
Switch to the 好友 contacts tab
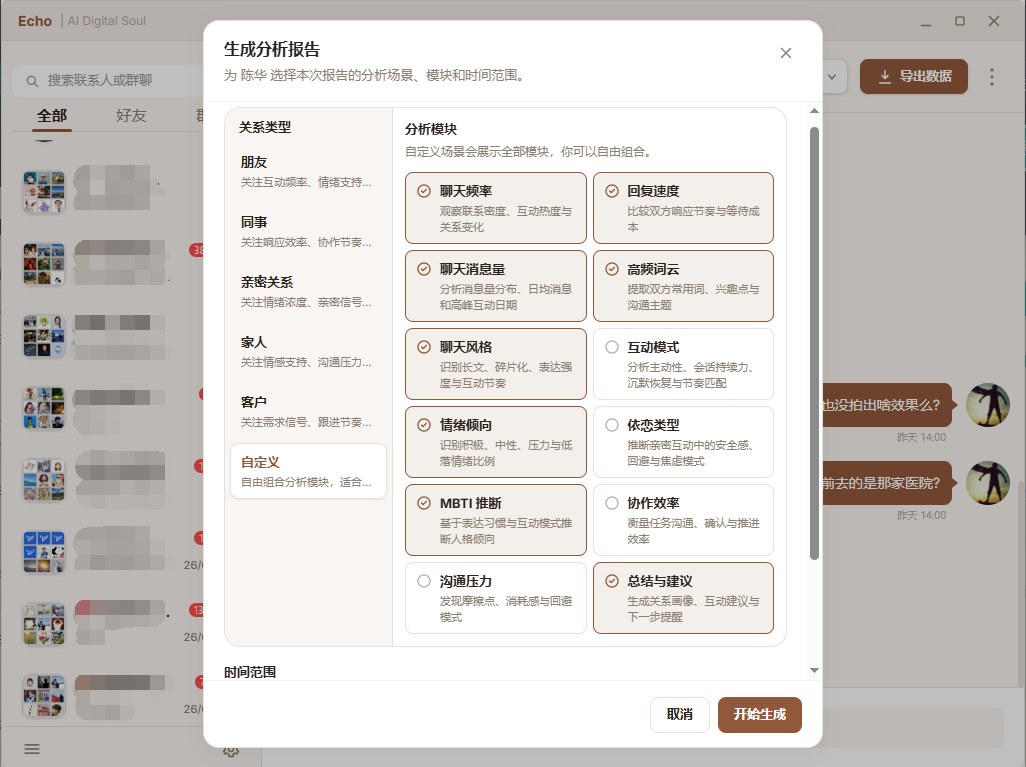click(x=131, y=116)
